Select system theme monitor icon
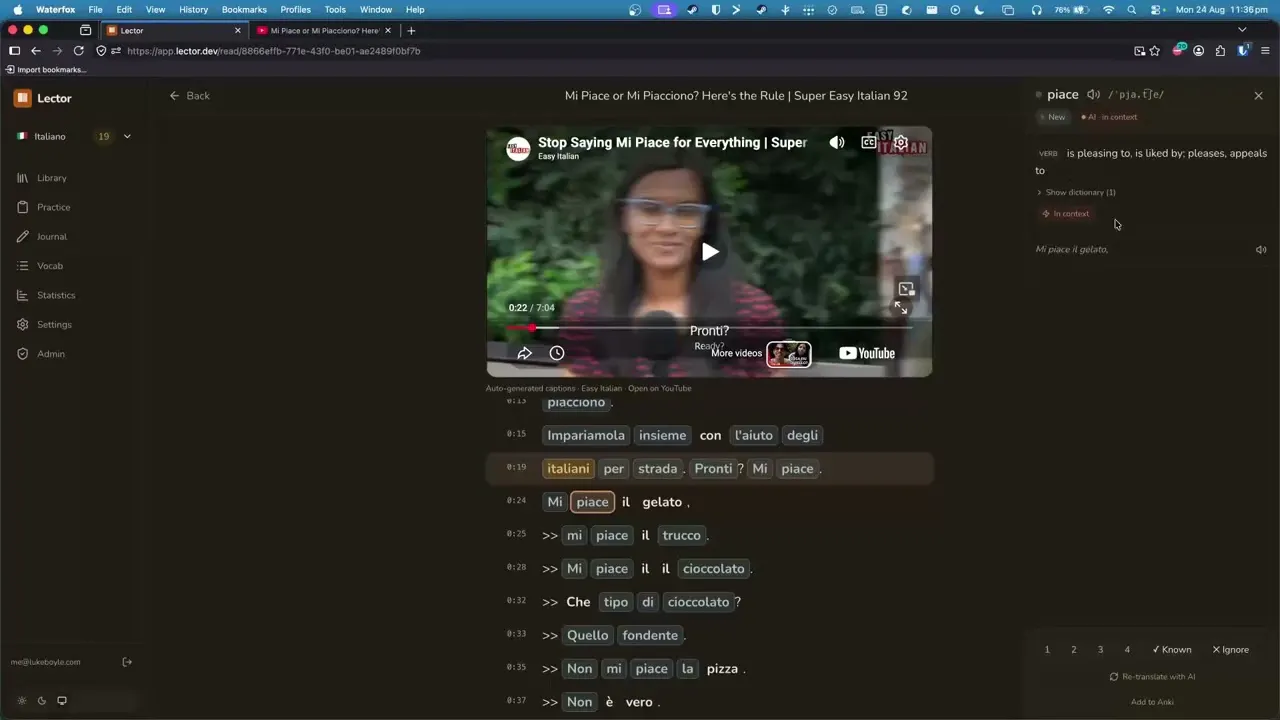 tap(62, 701)
